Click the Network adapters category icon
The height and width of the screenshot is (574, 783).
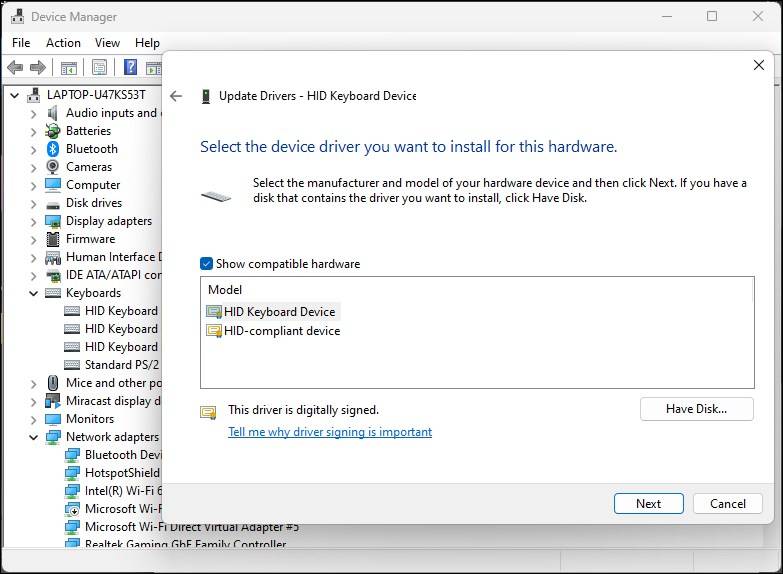click(53, 437)
